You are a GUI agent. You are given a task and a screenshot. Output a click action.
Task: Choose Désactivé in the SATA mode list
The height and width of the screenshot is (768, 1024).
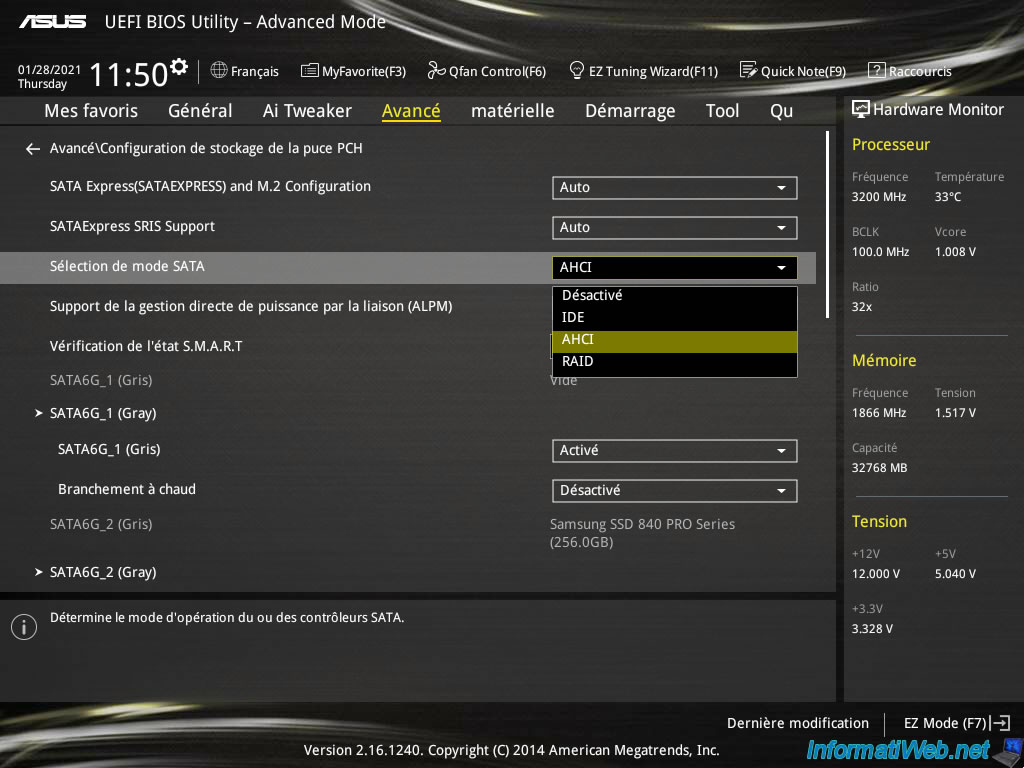tap(675, 295)
